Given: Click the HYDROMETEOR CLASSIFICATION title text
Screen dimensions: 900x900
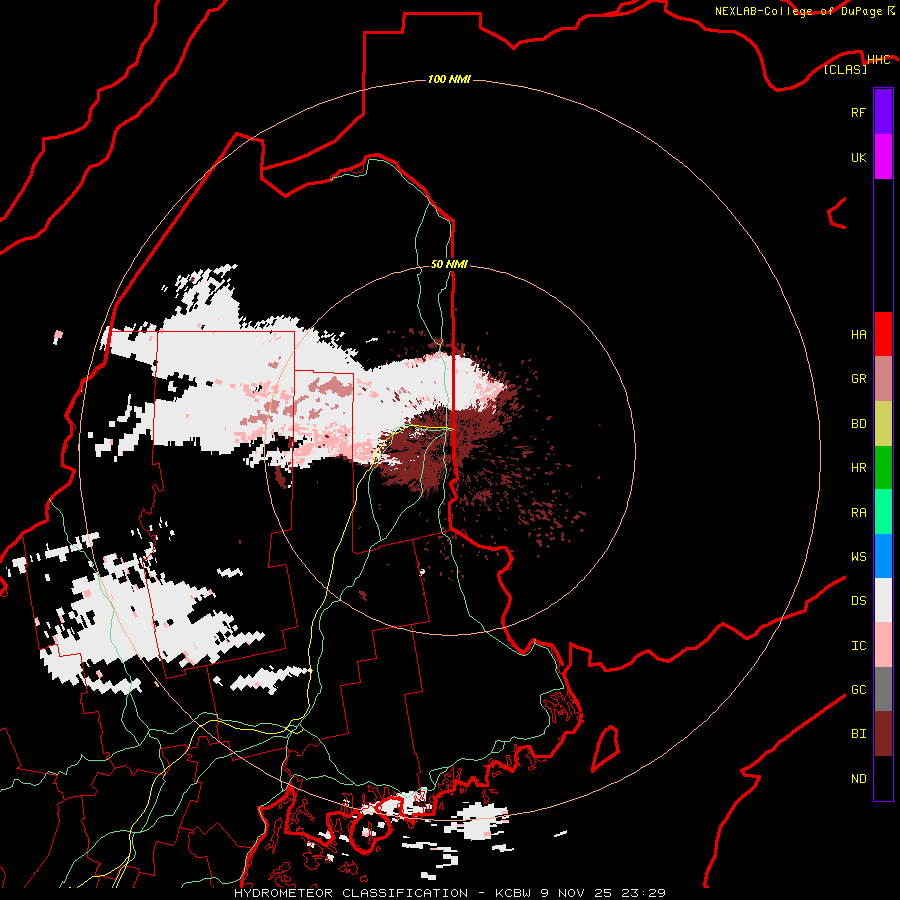Looking at the screenshot, I should [x=351, y=893].
